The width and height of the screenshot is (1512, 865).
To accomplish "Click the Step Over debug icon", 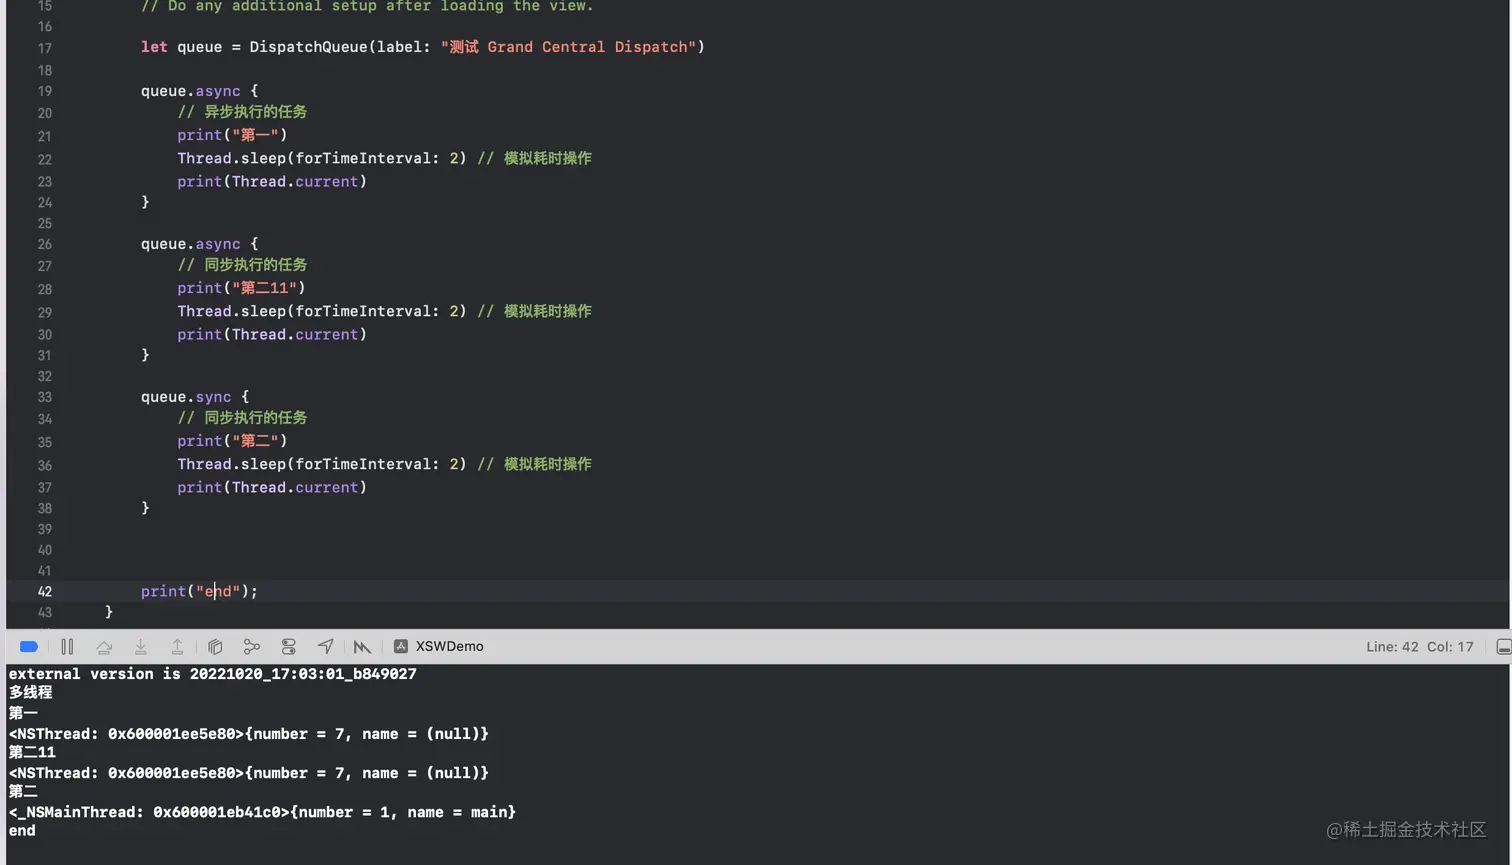I will 104,647.
